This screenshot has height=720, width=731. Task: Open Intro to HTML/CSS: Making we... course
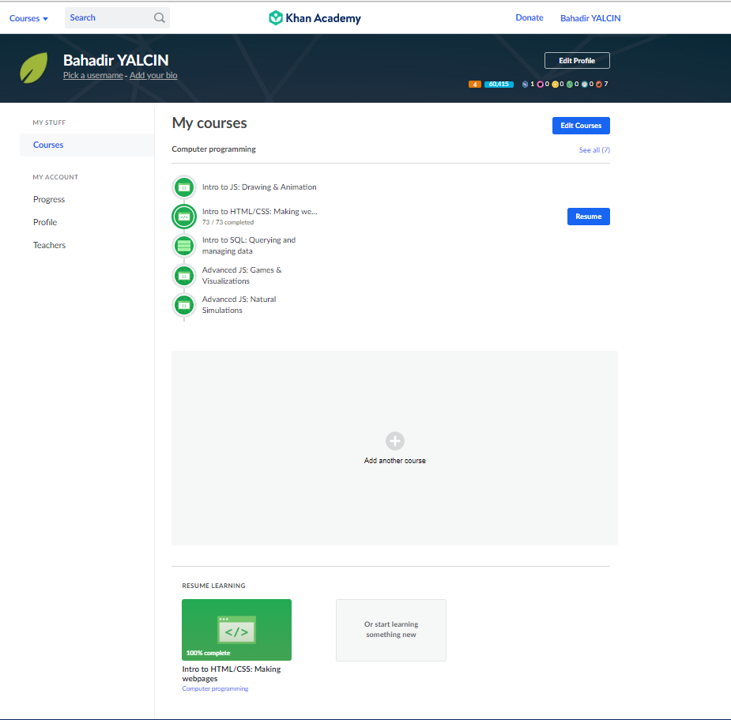[260, 212]
